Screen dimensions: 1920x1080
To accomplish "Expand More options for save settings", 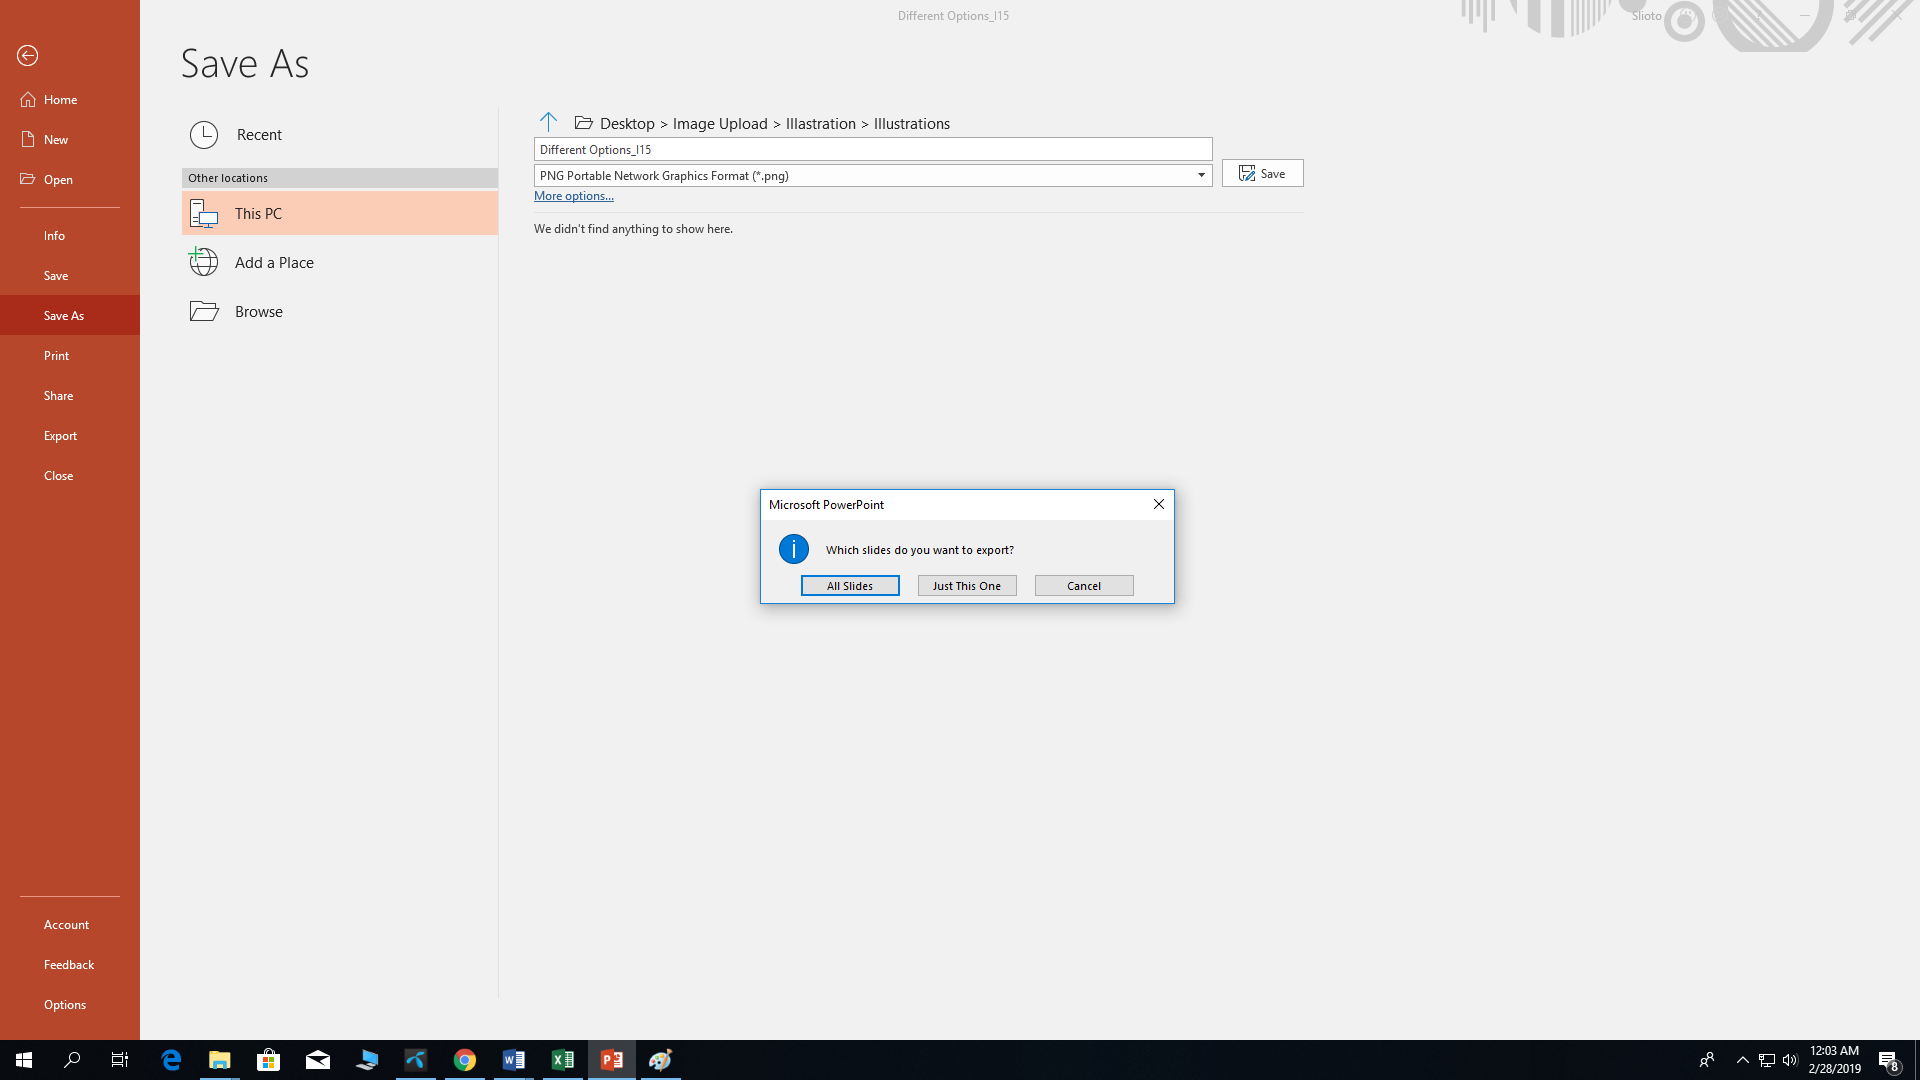I will click(574, 195).
